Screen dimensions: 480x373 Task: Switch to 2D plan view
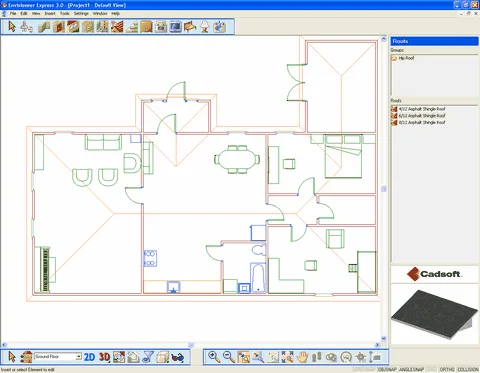(89, 357)
